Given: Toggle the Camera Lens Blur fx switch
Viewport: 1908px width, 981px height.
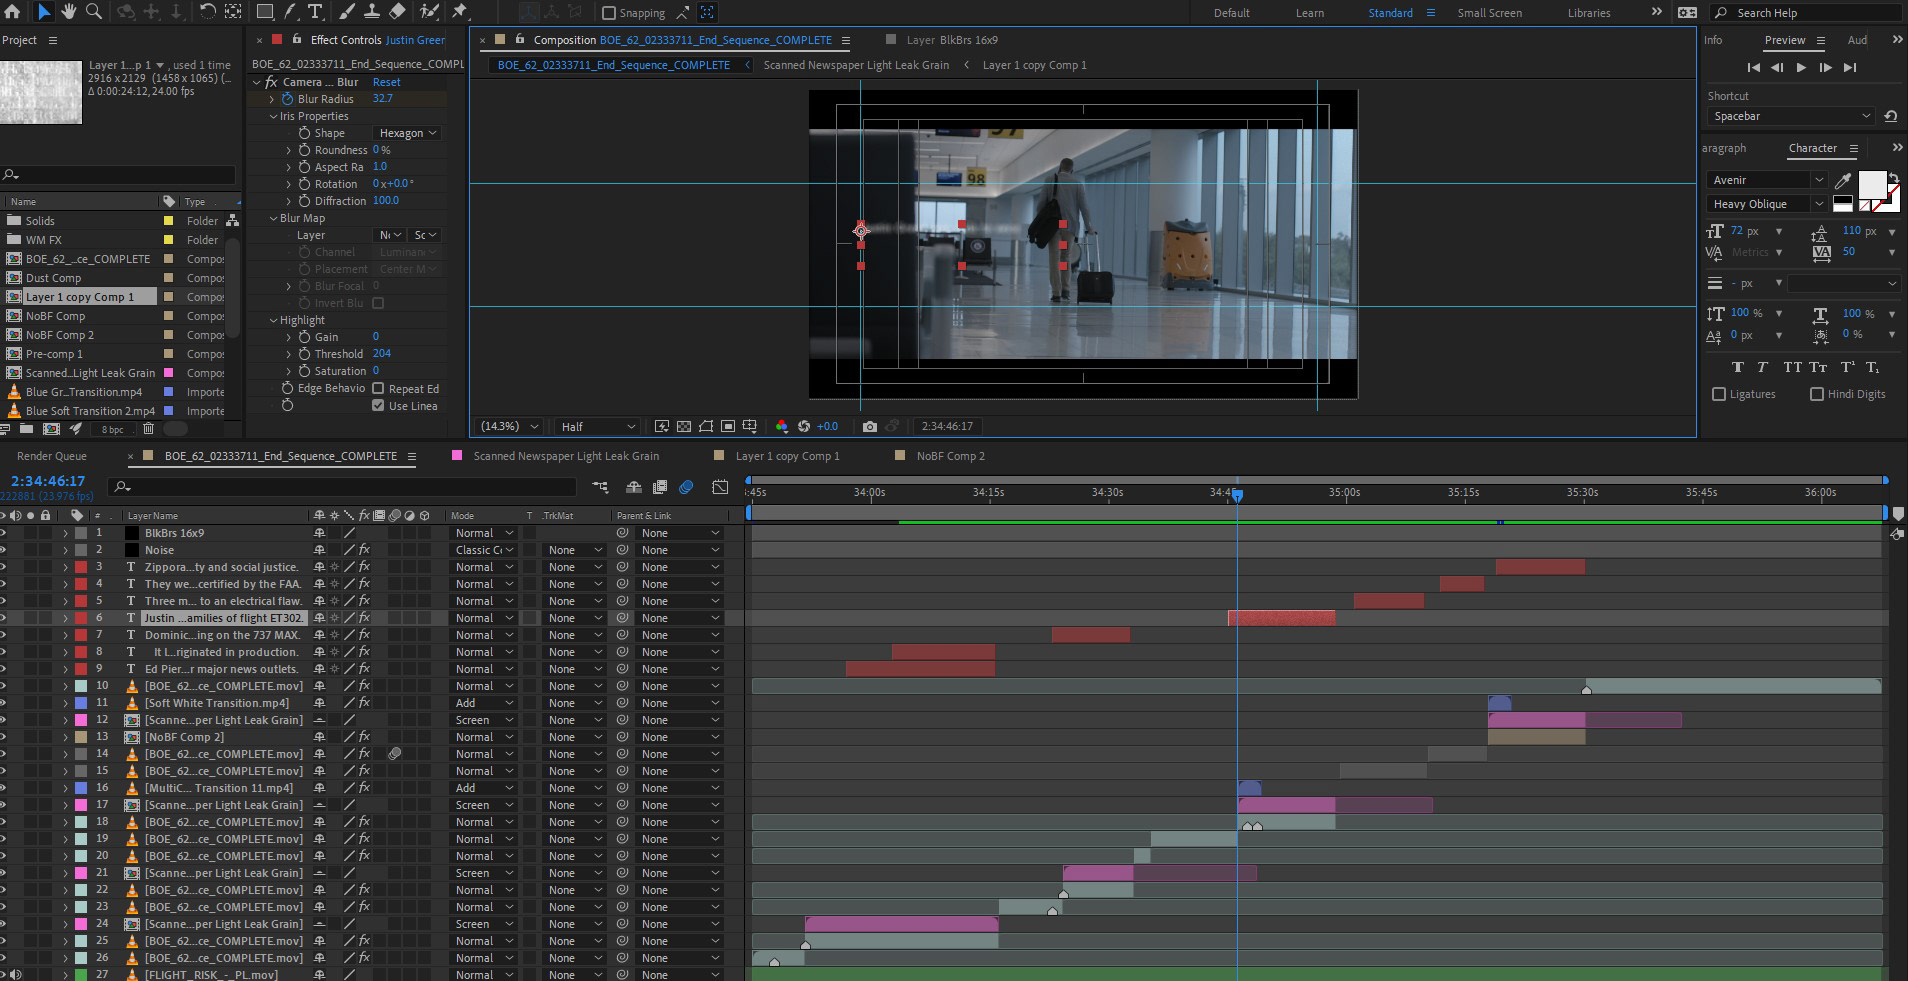Looking at the screenshot, I should [x=271, y=82].
